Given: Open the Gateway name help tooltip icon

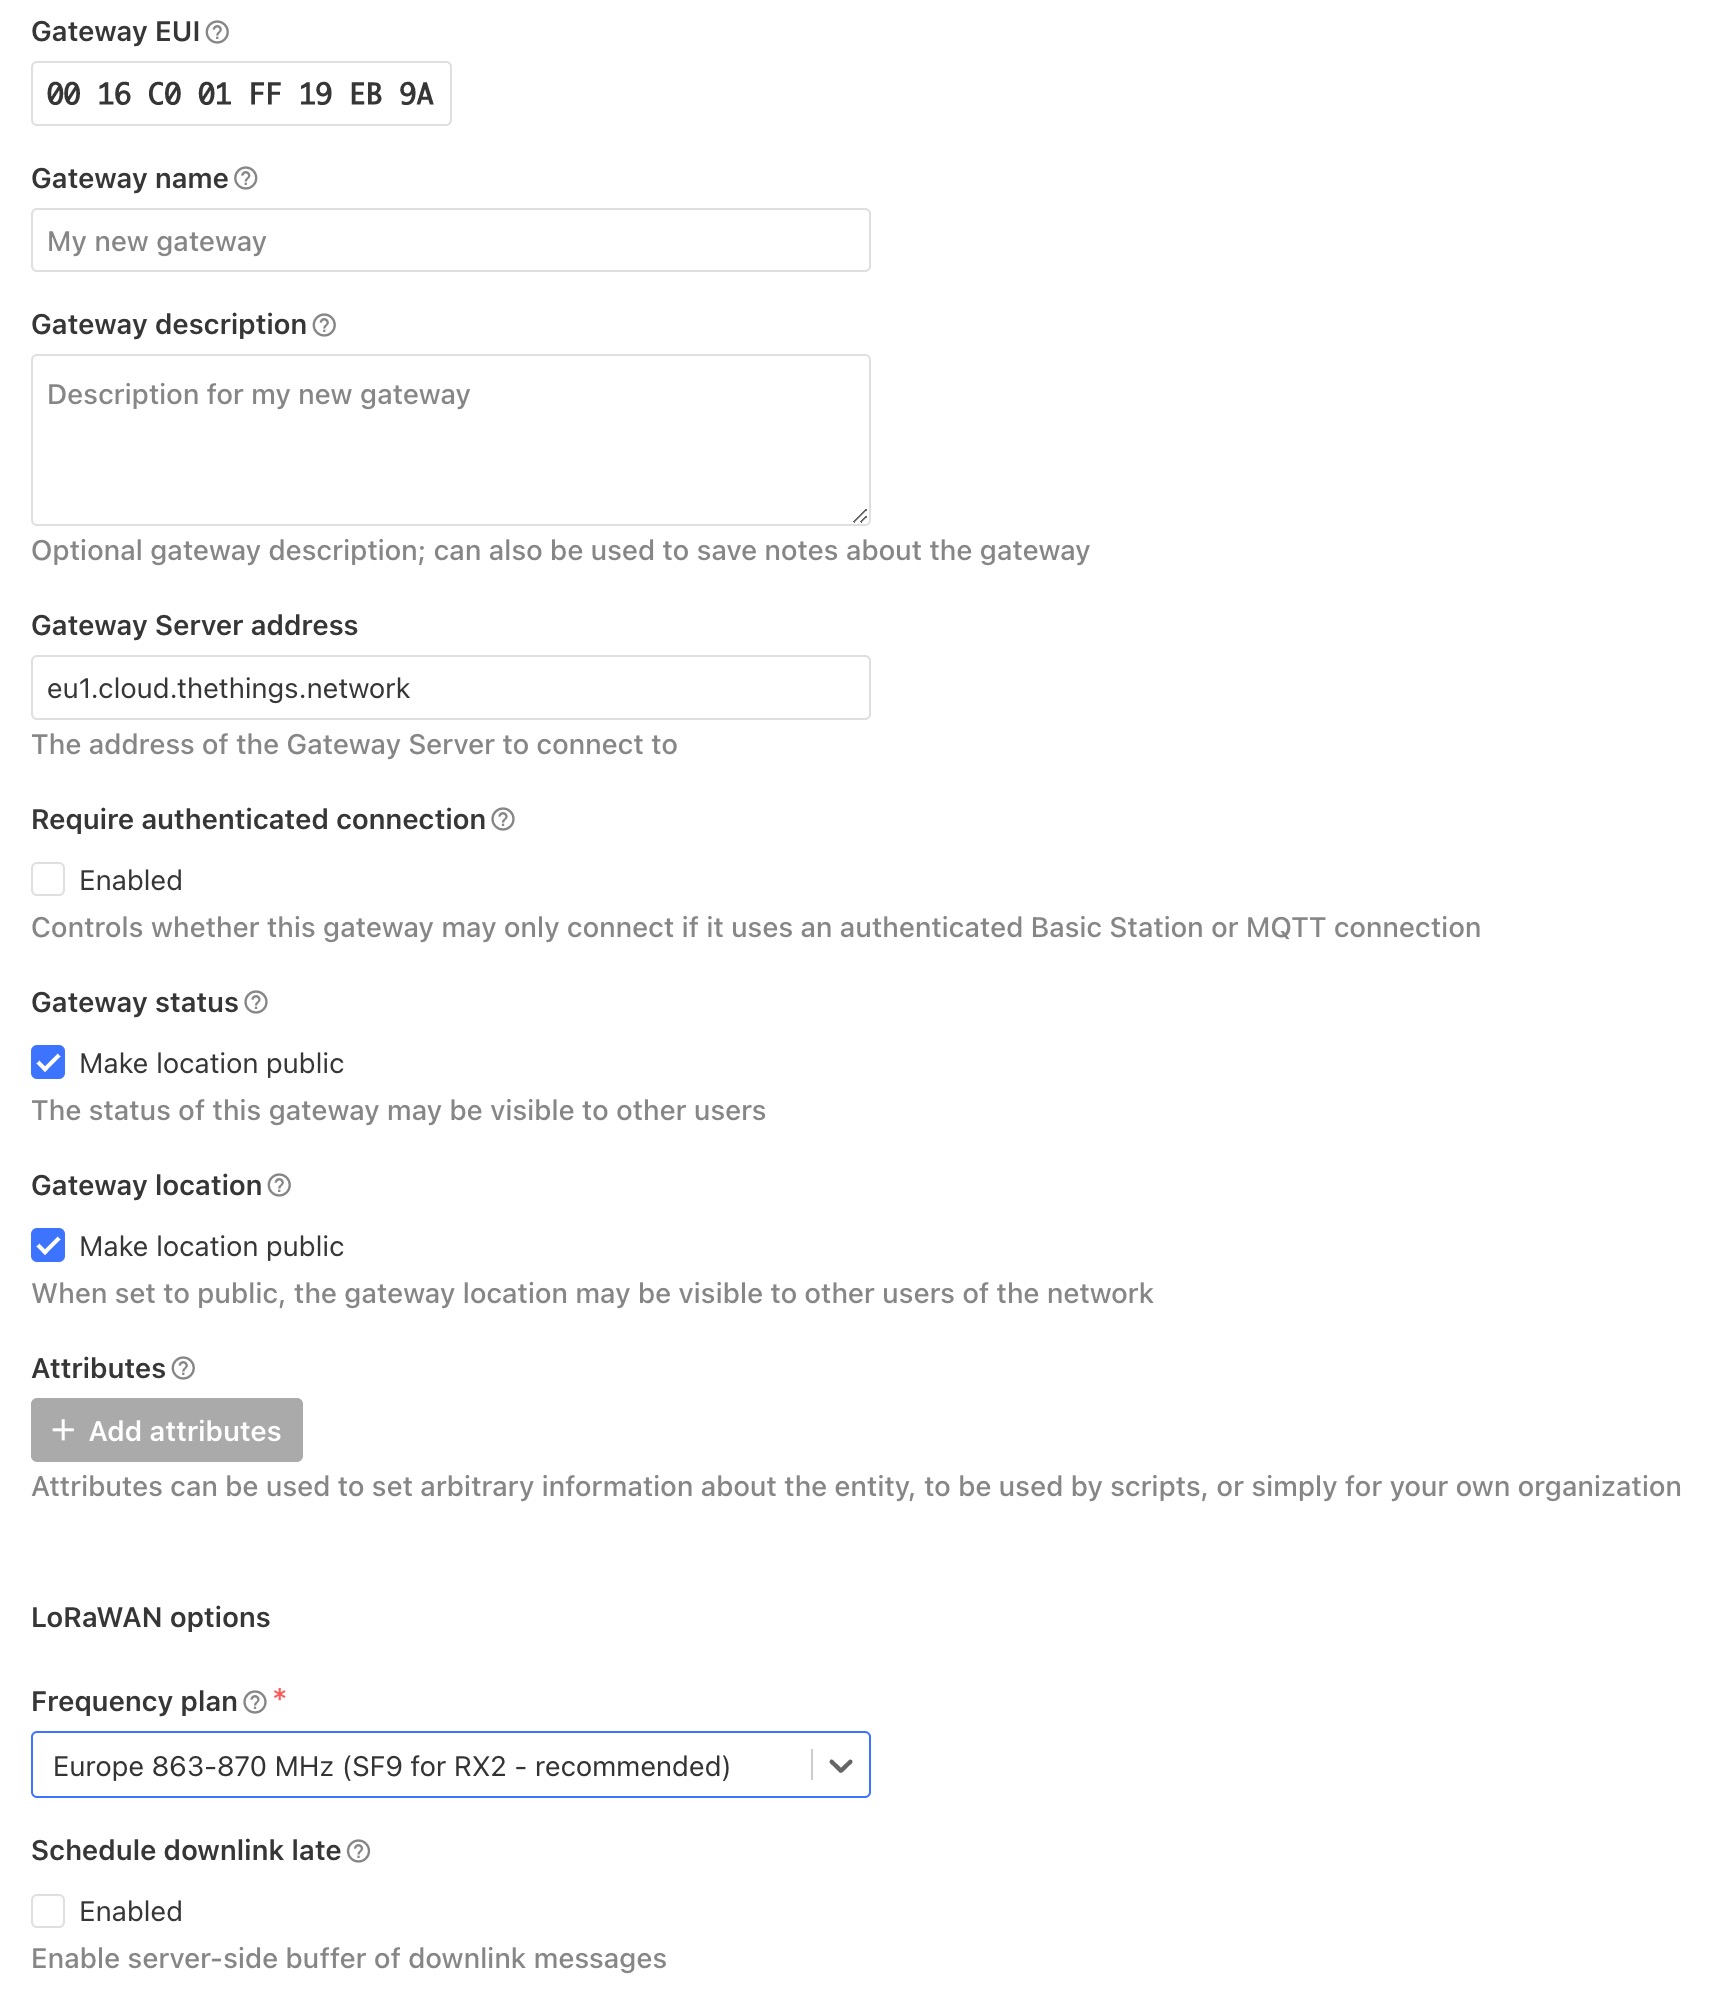Looking at the screenshot, I should (x=246, y=178).
